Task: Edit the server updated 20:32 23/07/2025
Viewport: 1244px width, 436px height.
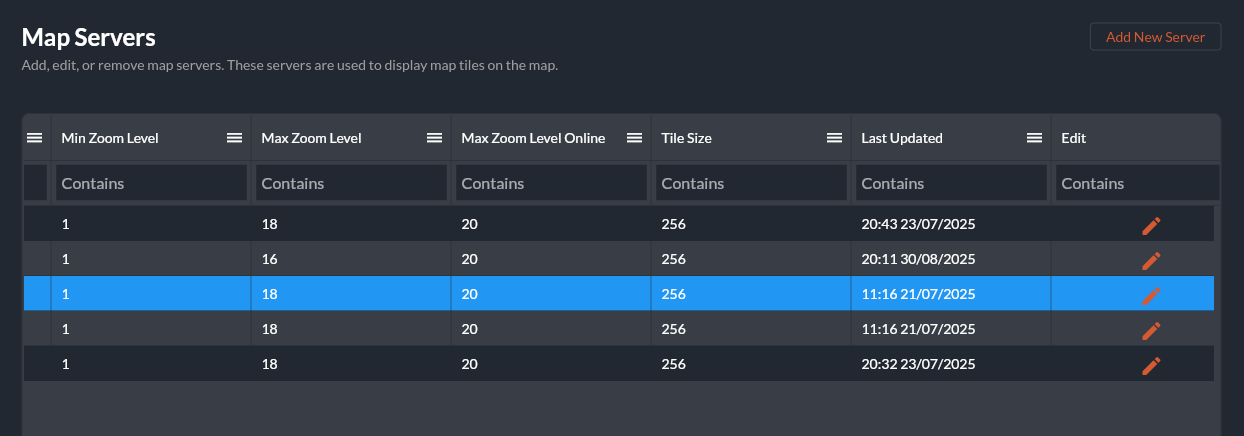Action: click(x=1151, y=365)
